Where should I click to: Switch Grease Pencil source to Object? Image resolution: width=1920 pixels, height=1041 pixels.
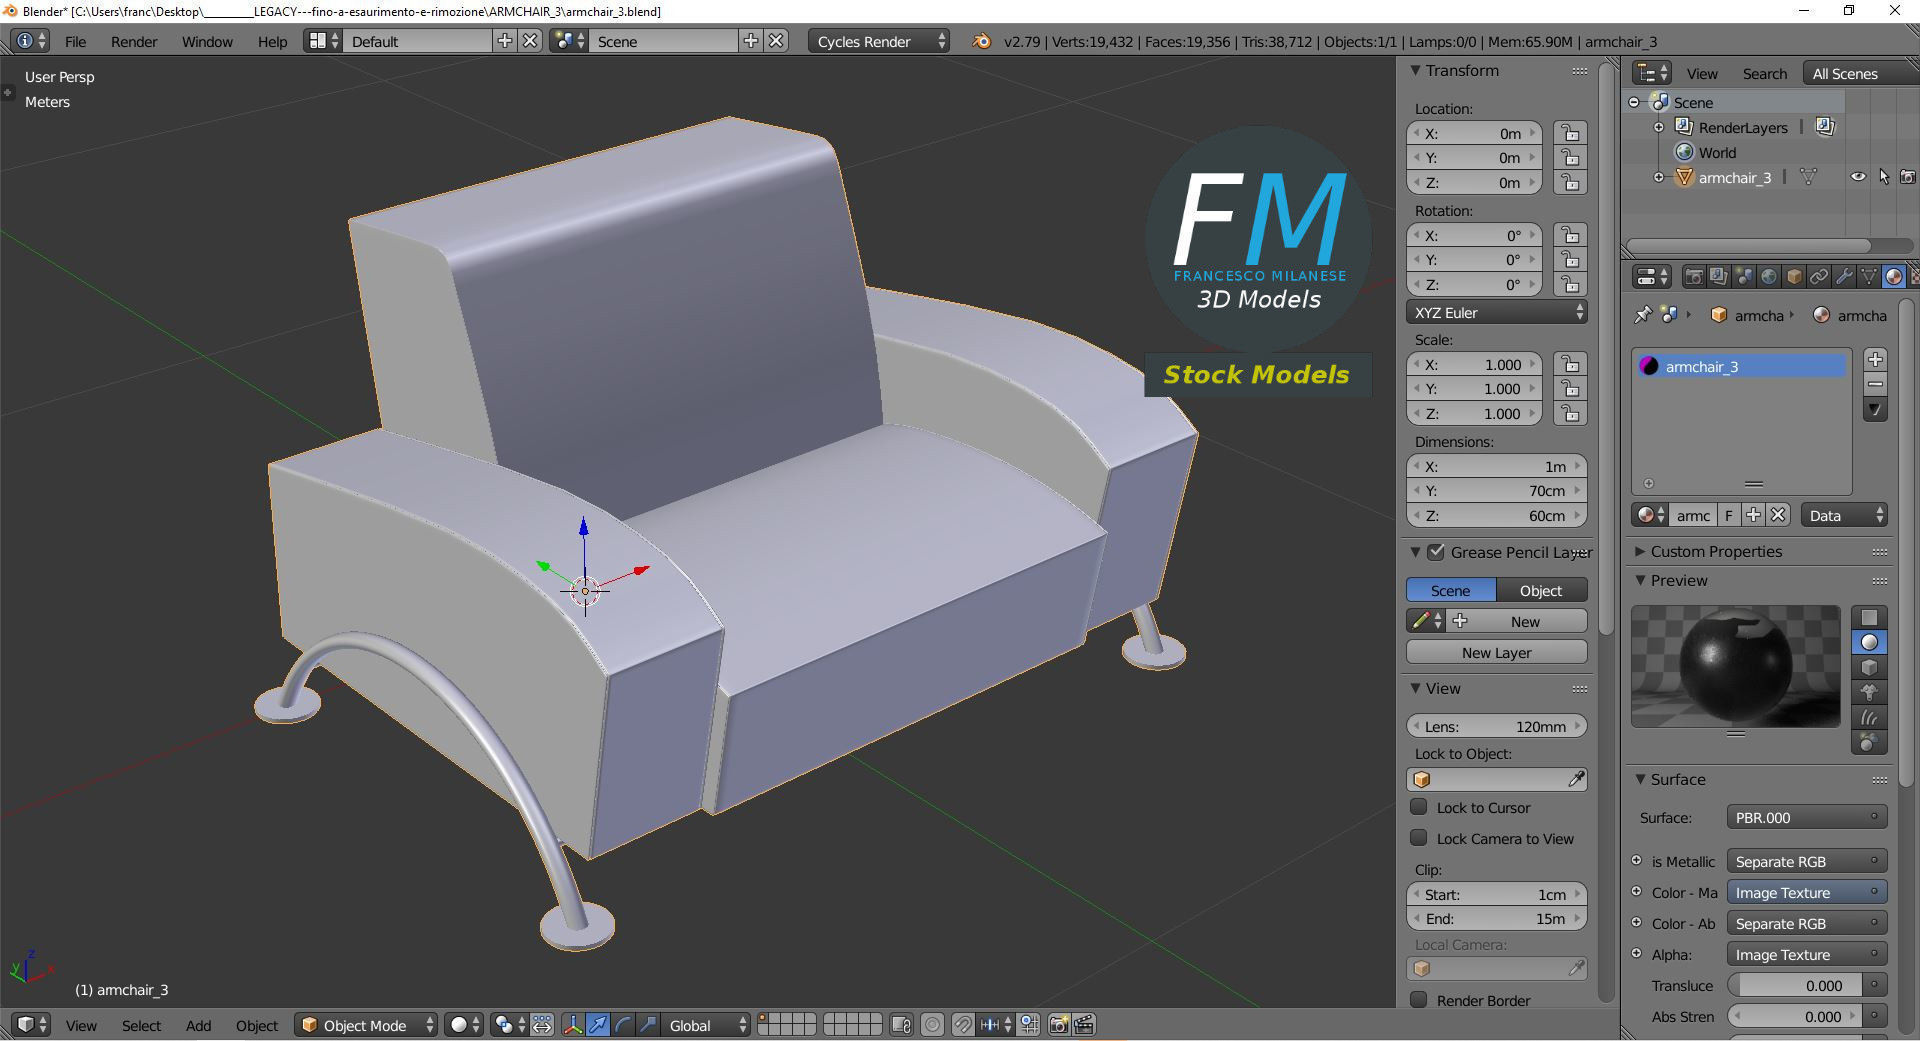pos(1541,590)
